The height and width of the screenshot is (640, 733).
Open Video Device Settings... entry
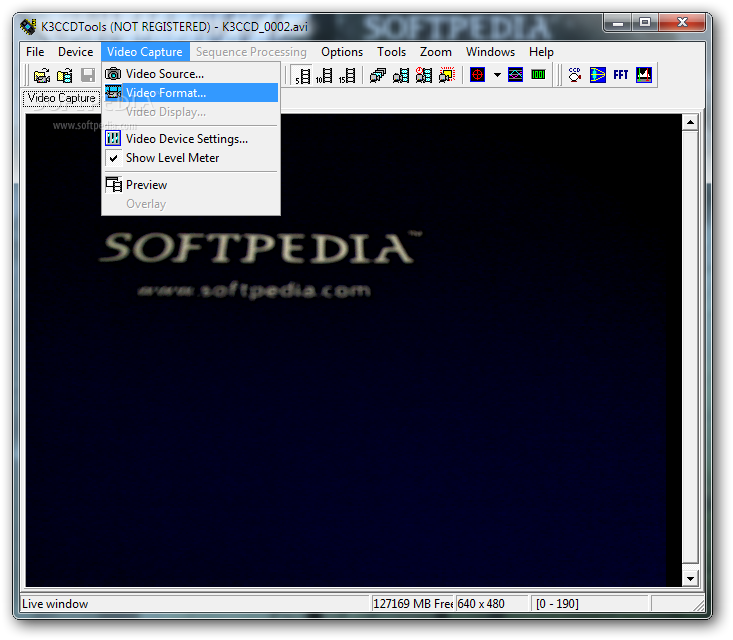coord(191,139)
